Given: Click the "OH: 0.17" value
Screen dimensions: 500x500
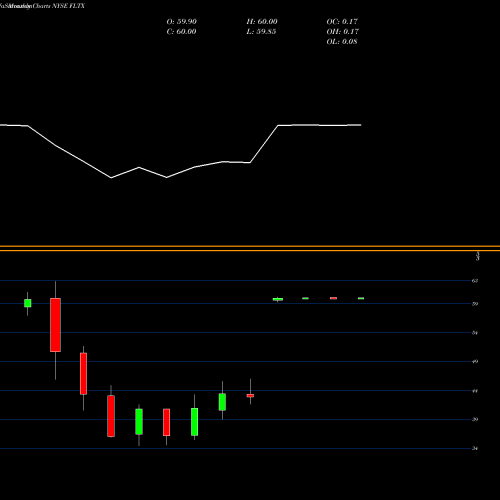Looking at the screenshot, I should pyautogui.click(x=342, y=31).
